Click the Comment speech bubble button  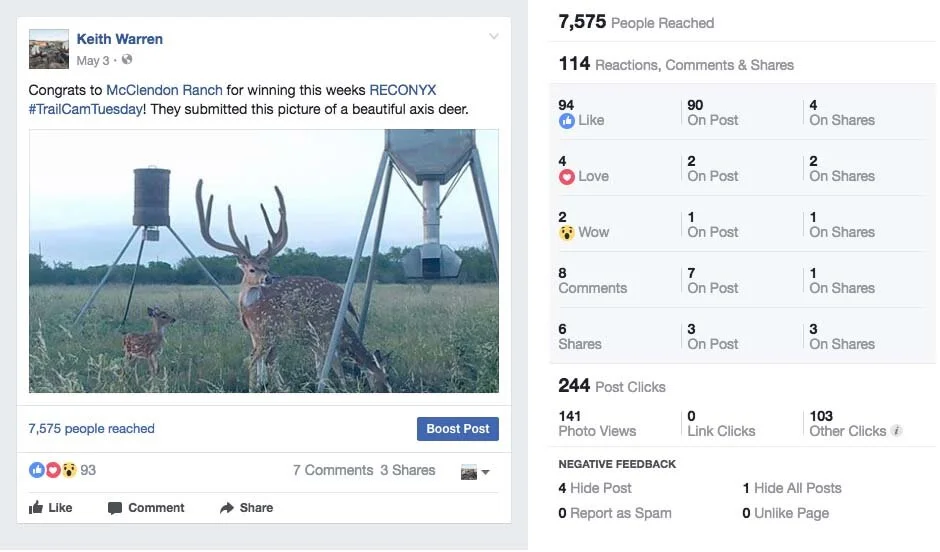(146, 508)
